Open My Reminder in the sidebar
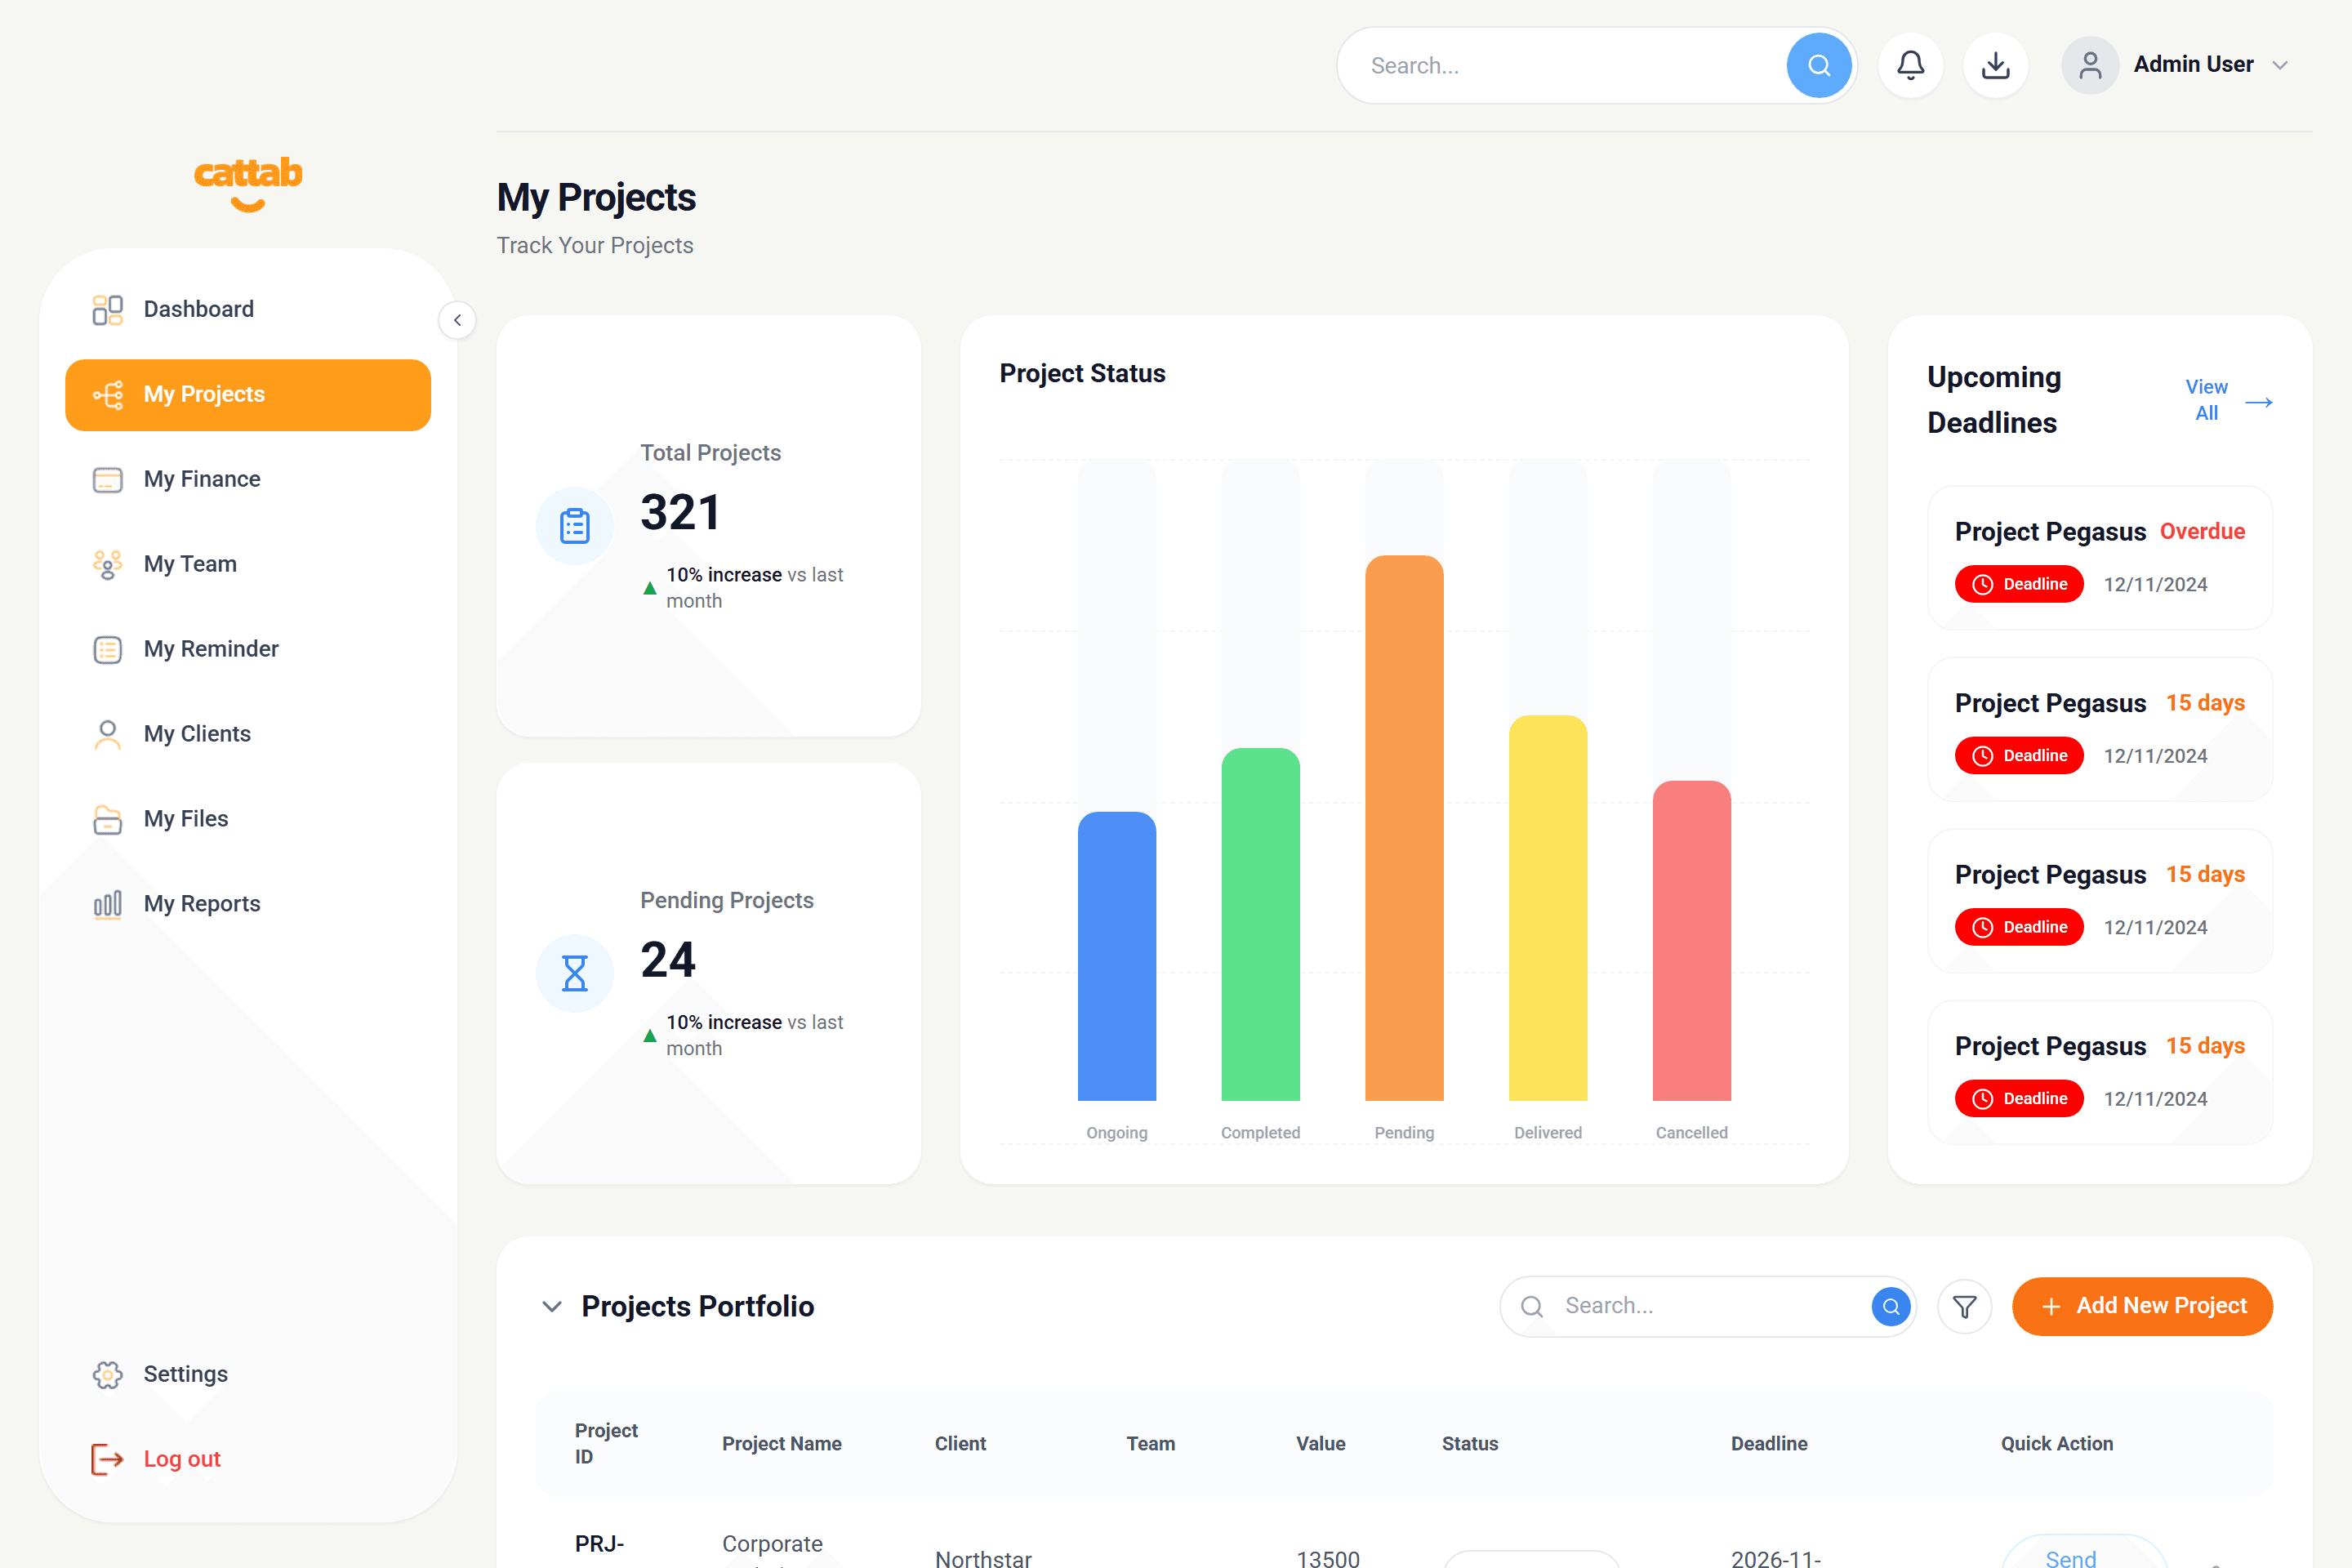The height and width of the screenshot is (1568, 2352). pyautogui.click(x=248, y=649)
